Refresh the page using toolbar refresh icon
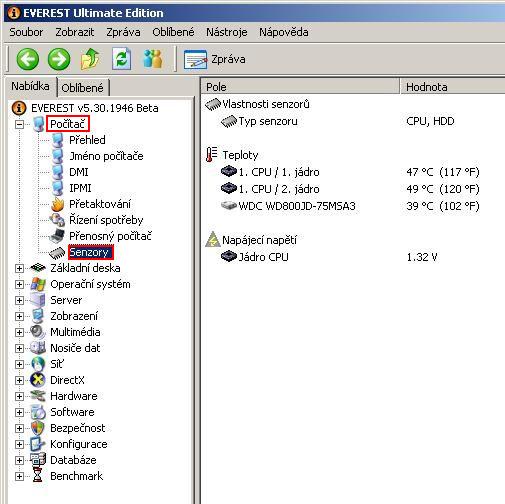Viewport: 505px width, 504px height. point(121,59)
